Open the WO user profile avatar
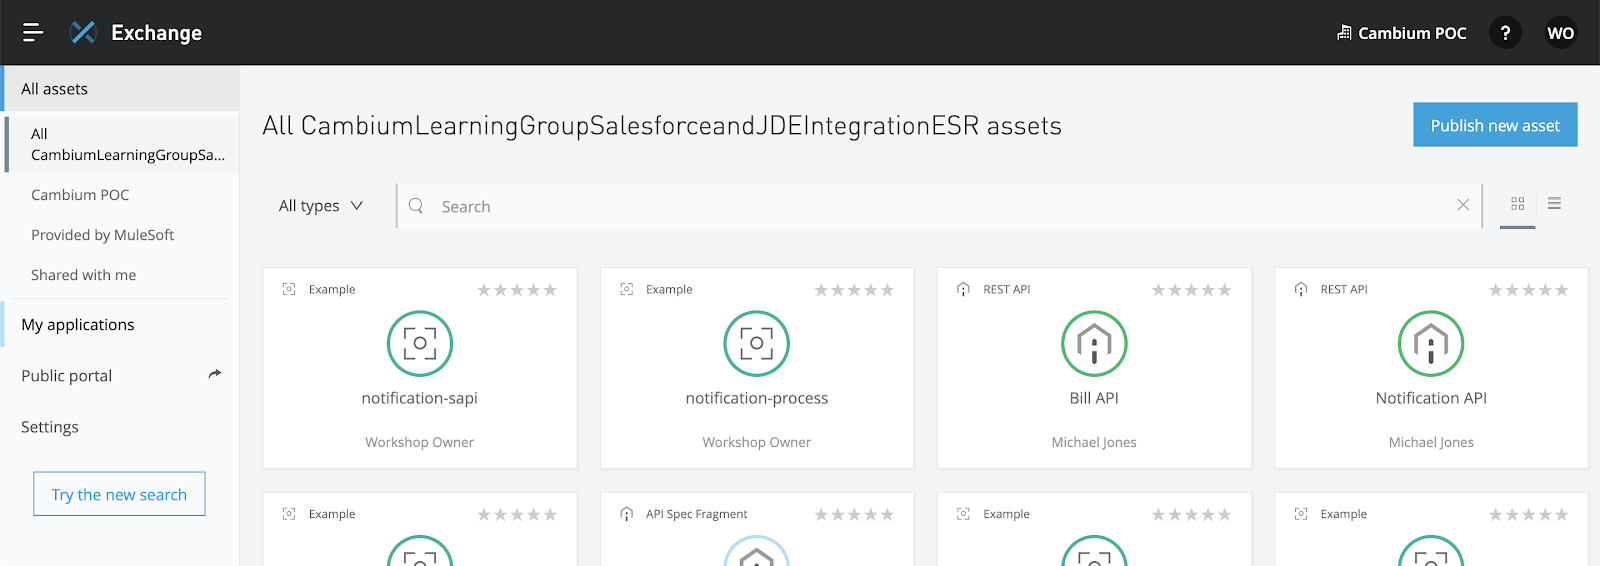 [x=1560, y=33]
